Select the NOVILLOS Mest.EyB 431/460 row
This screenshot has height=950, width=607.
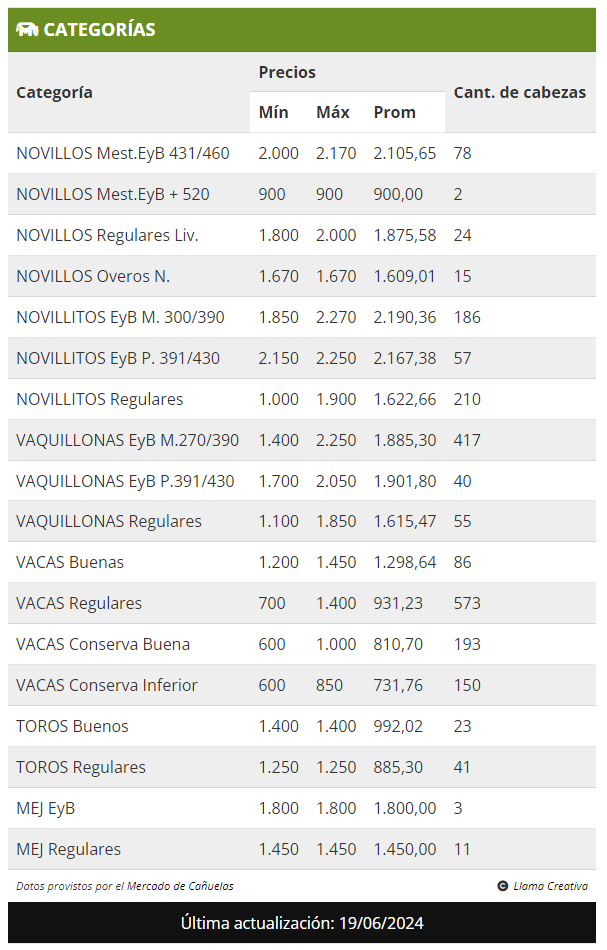(302, 153)
